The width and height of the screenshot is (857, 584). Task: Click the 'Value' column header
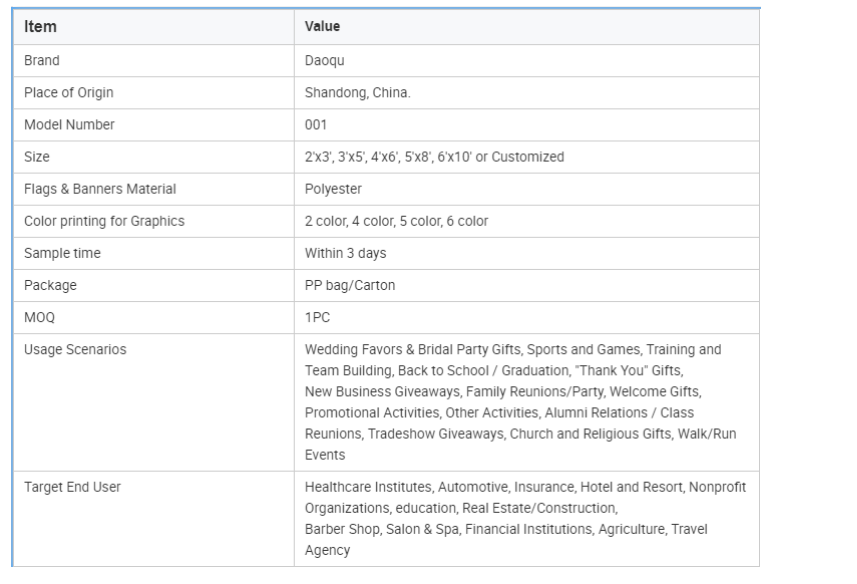pos(322,27)
